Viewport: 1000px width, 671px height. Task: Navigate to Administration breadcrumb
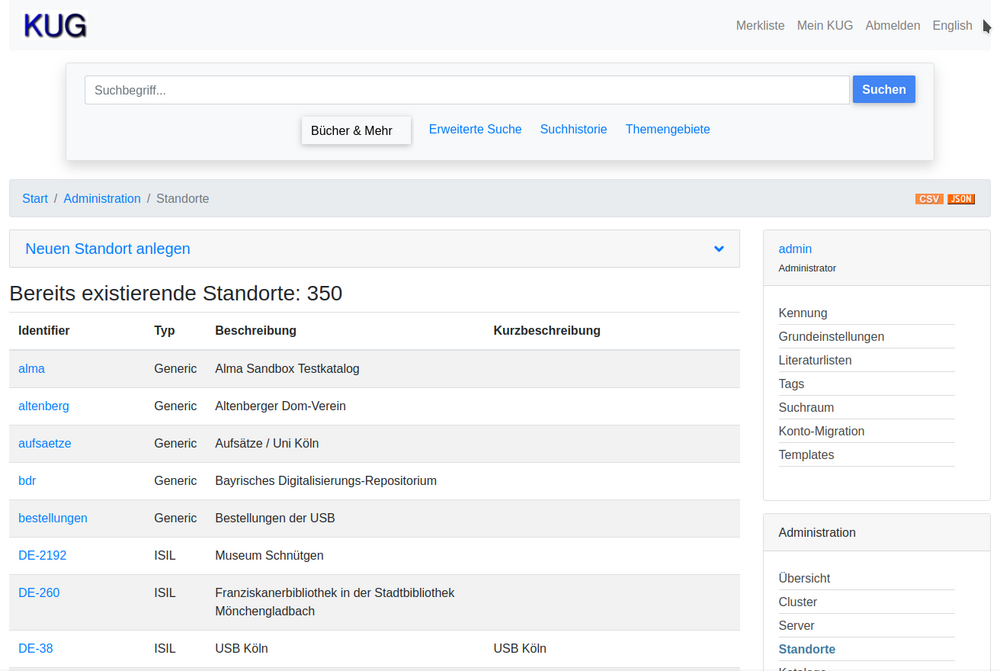(x=102, y=199)
